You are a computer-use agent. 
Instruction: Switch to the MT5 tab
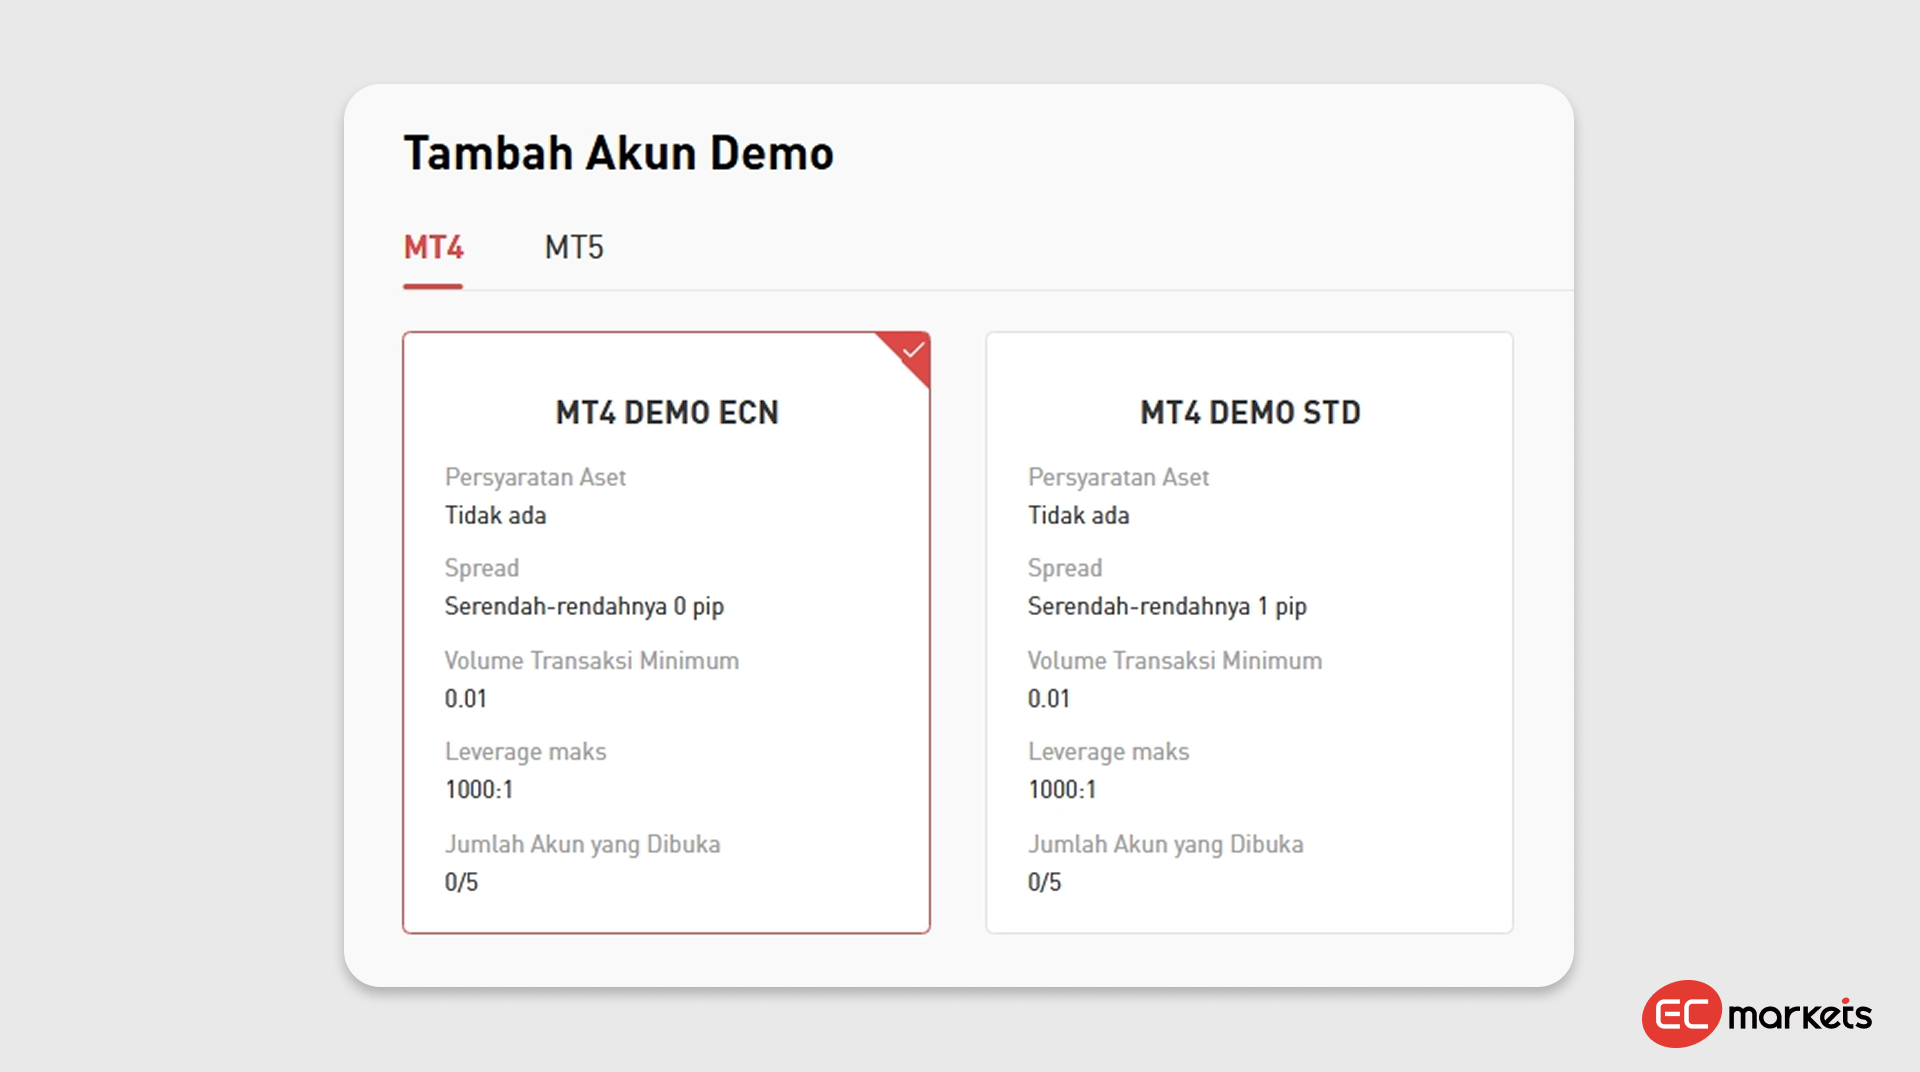coord(574,247)
